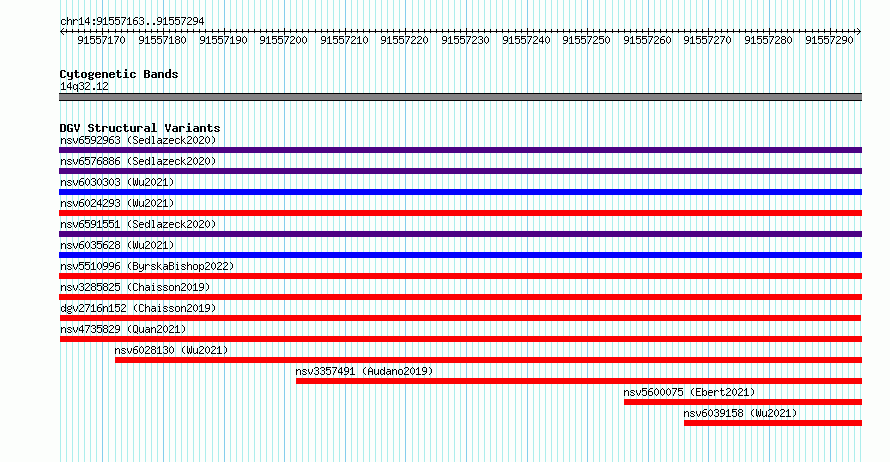Click the nsv6591551 (Sedlazeck2020) label
This screenshot has height=462, width=890.
(x=138, y=224)
